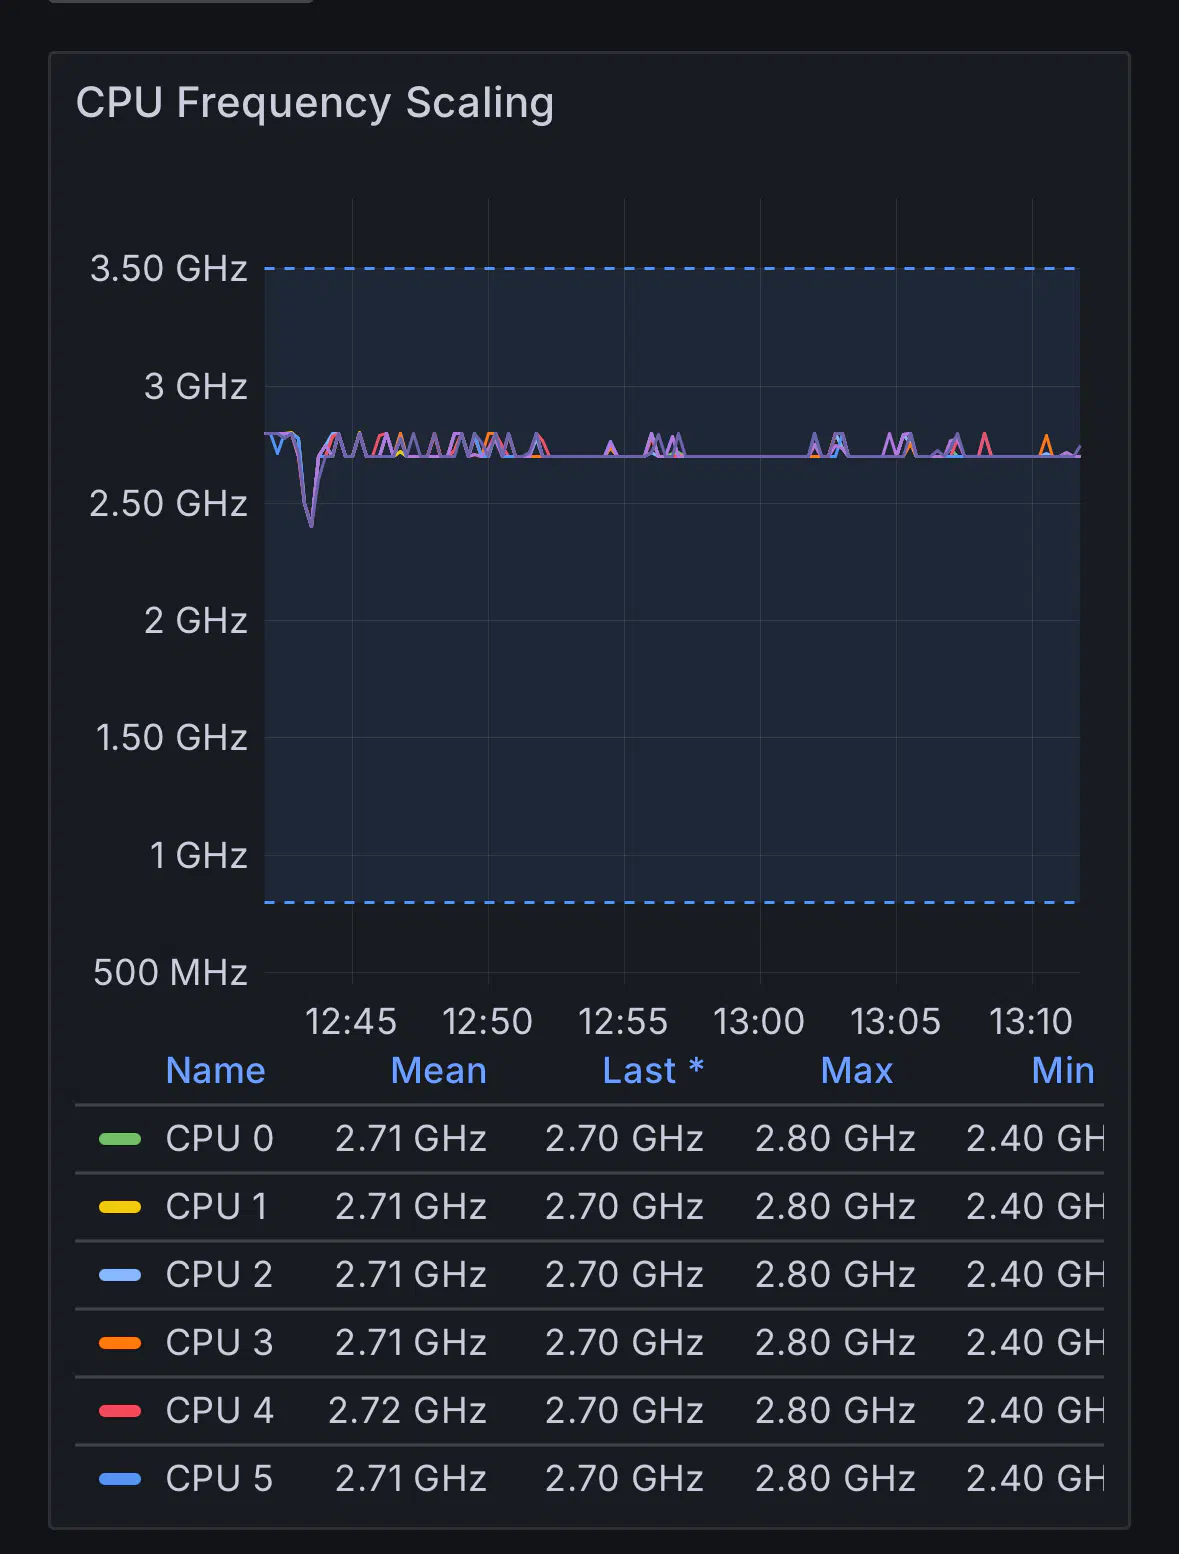Open the CPU 4 red color swatch

click(x=120, y=1411)
